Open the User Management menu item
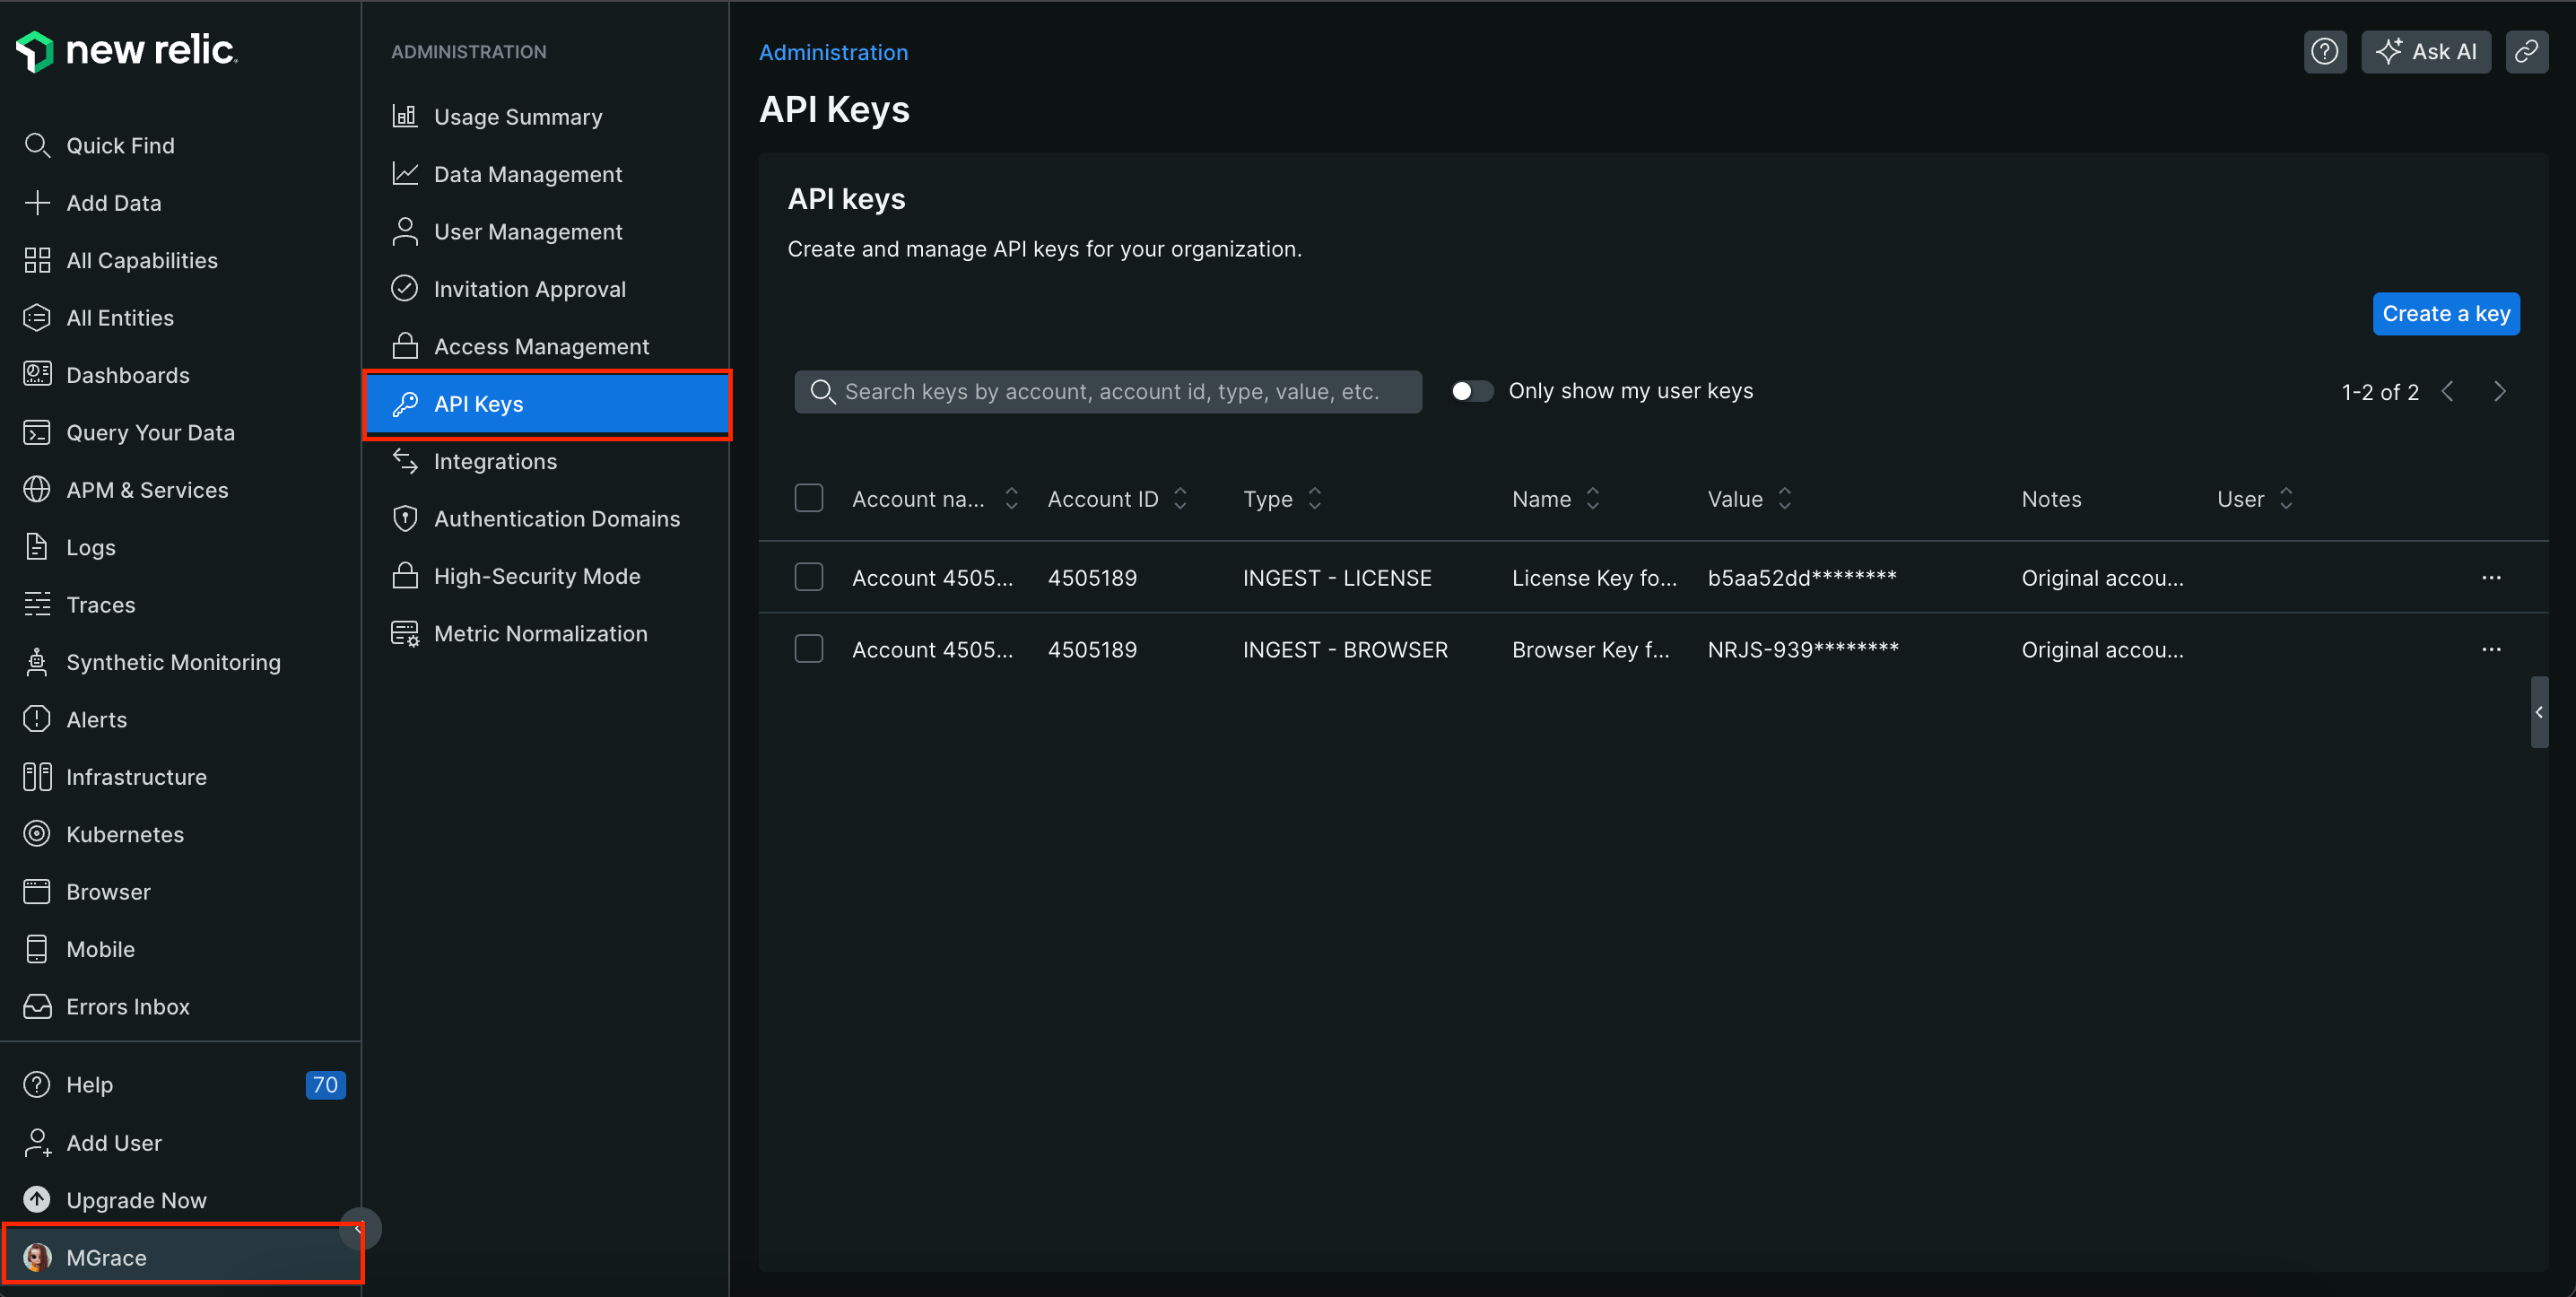The image size is (2576, 1297). tap(527, 231)
